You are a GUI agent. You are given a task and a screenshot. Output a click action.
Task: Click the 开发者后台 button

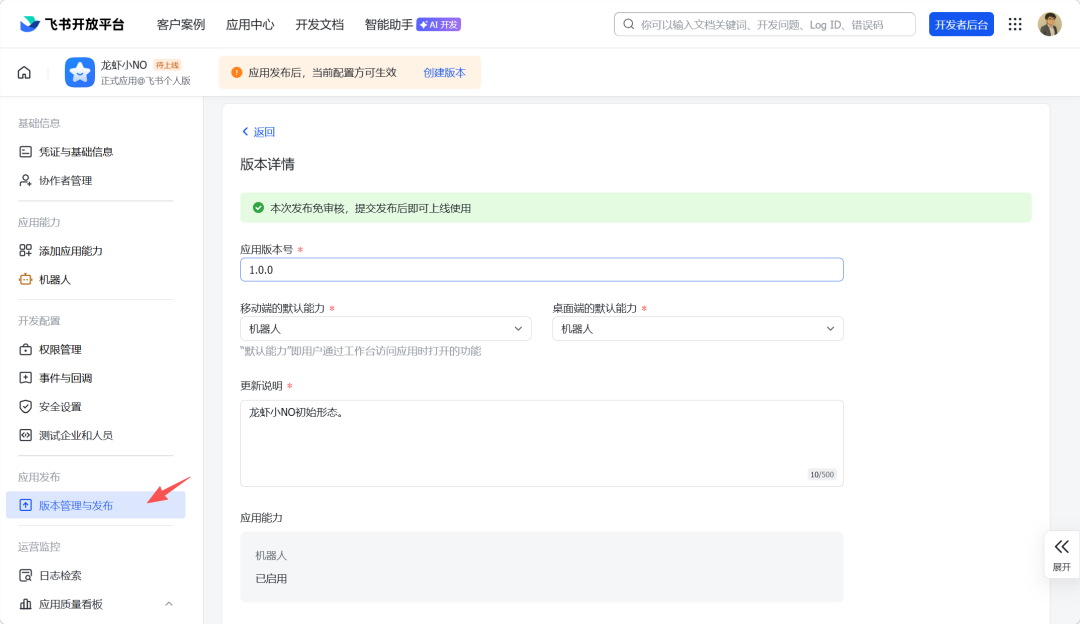[x=961, y=24]
